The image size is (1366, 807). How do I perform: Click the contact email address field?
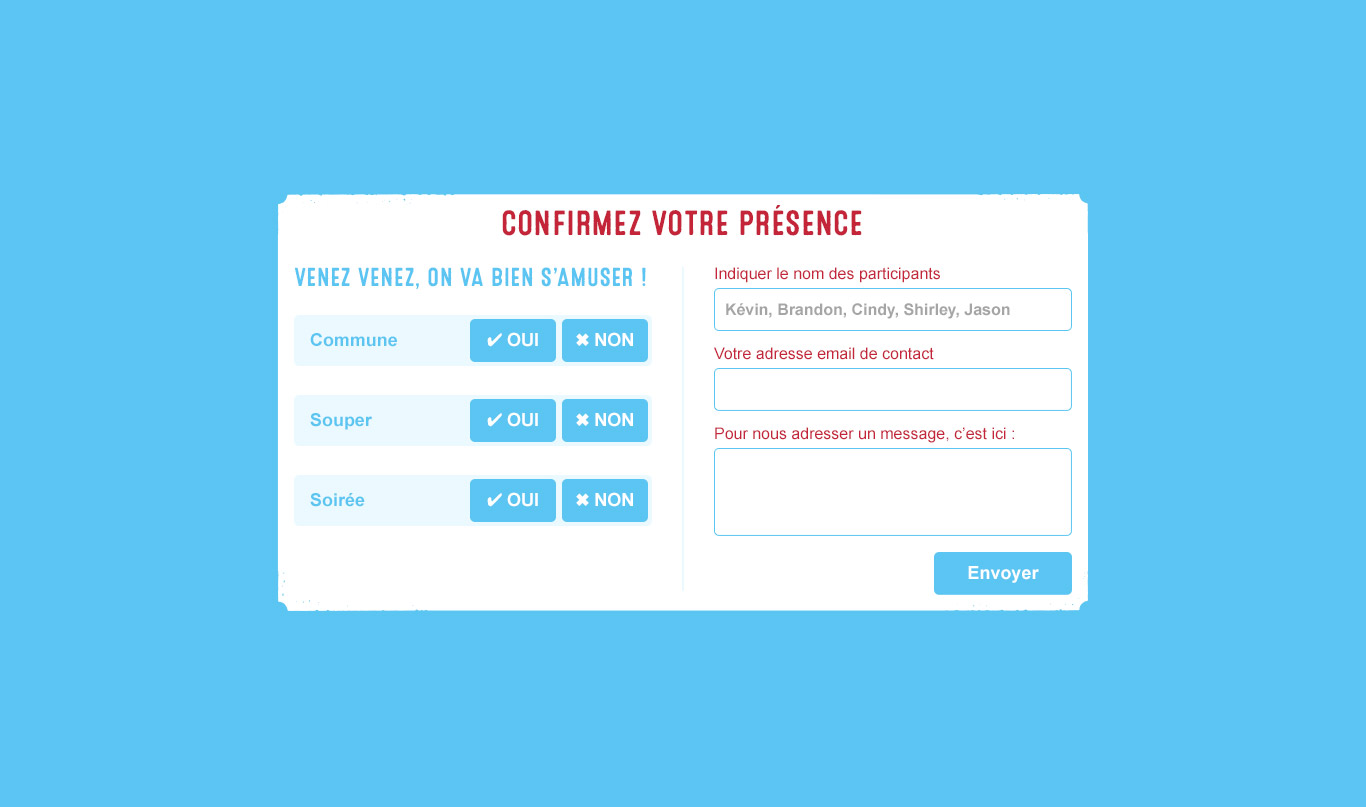(892, 390)
